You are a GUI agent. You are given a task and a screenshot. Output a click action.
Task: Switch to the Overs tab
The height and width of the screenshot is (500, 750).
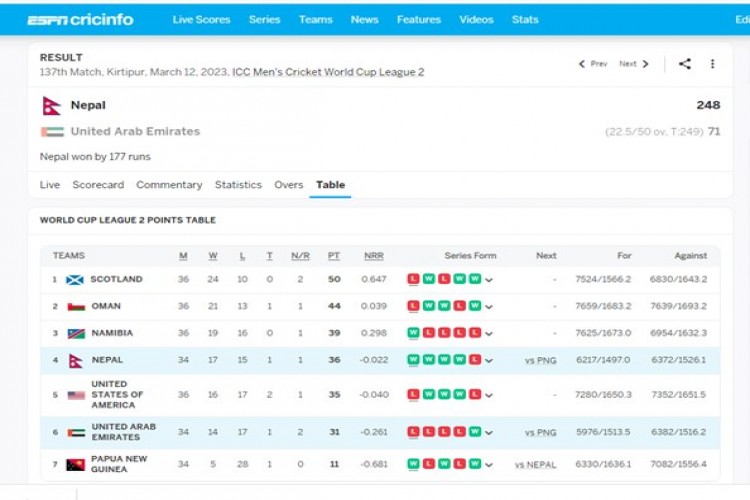[288, 185]
